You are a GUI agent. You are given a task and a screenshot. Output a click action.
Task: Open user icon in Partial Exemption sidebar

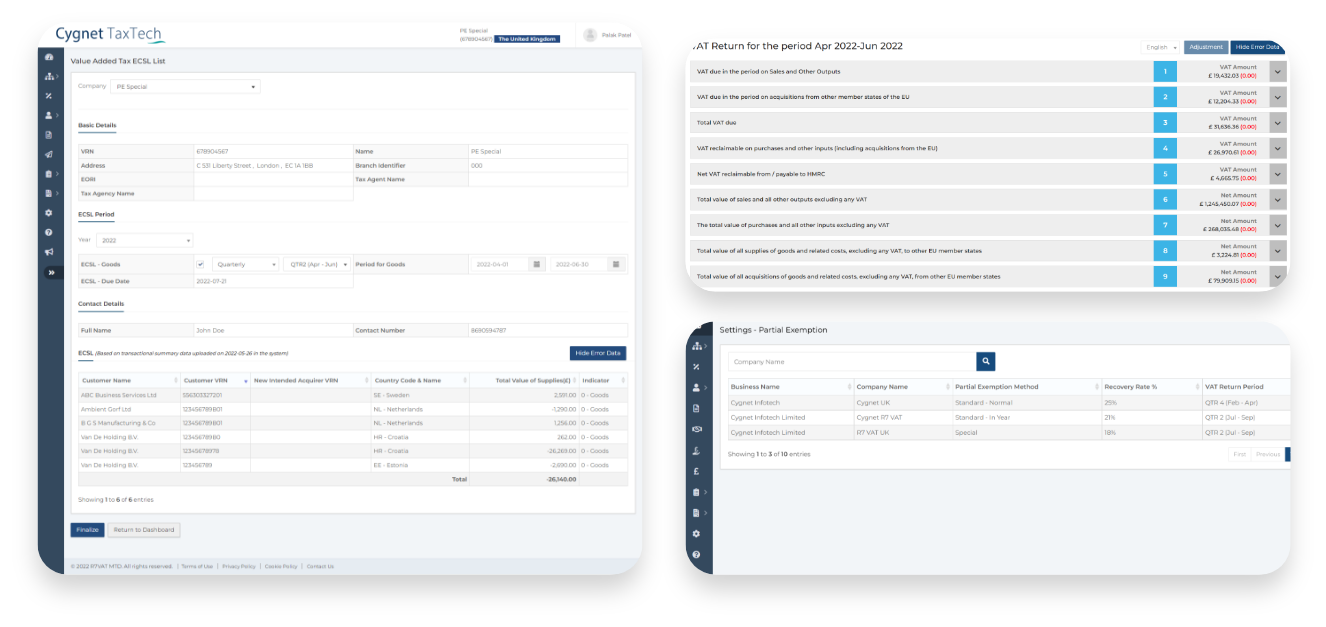pyautogui.click(x=696, y=388)
